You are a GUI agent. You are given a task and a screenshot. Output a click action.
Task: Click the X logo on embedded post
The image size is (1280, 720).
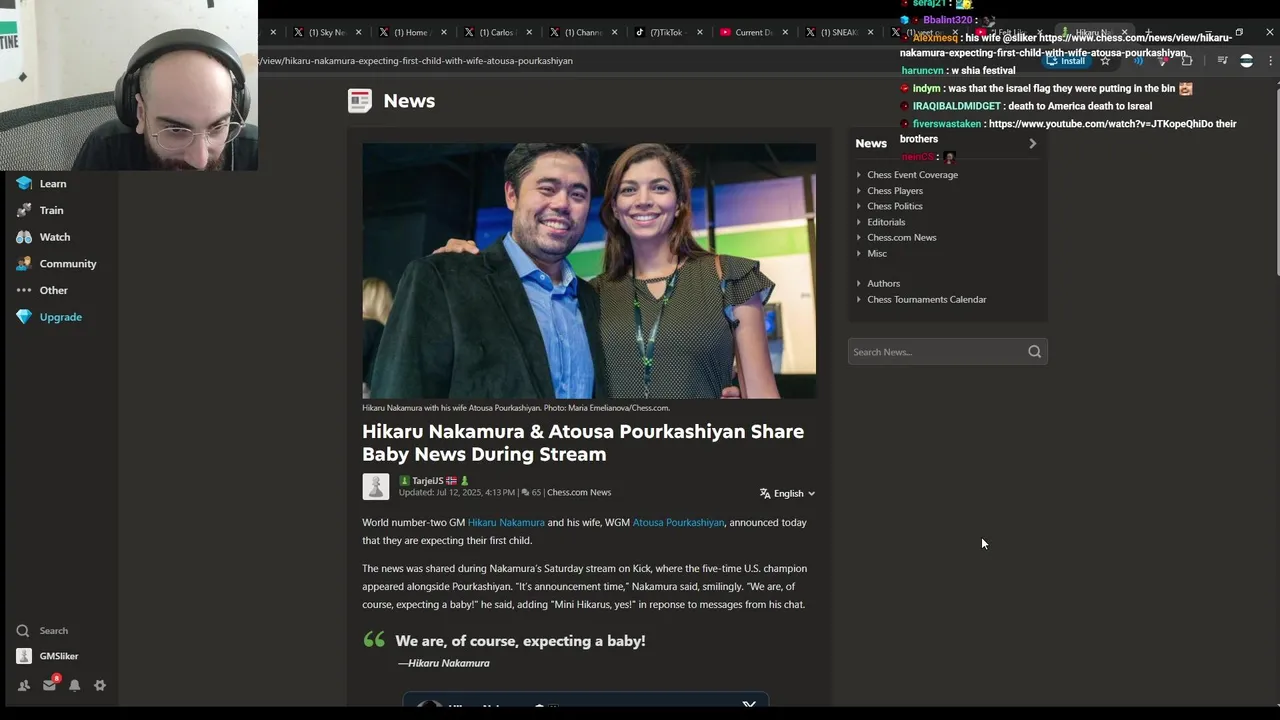pos(749,704)
